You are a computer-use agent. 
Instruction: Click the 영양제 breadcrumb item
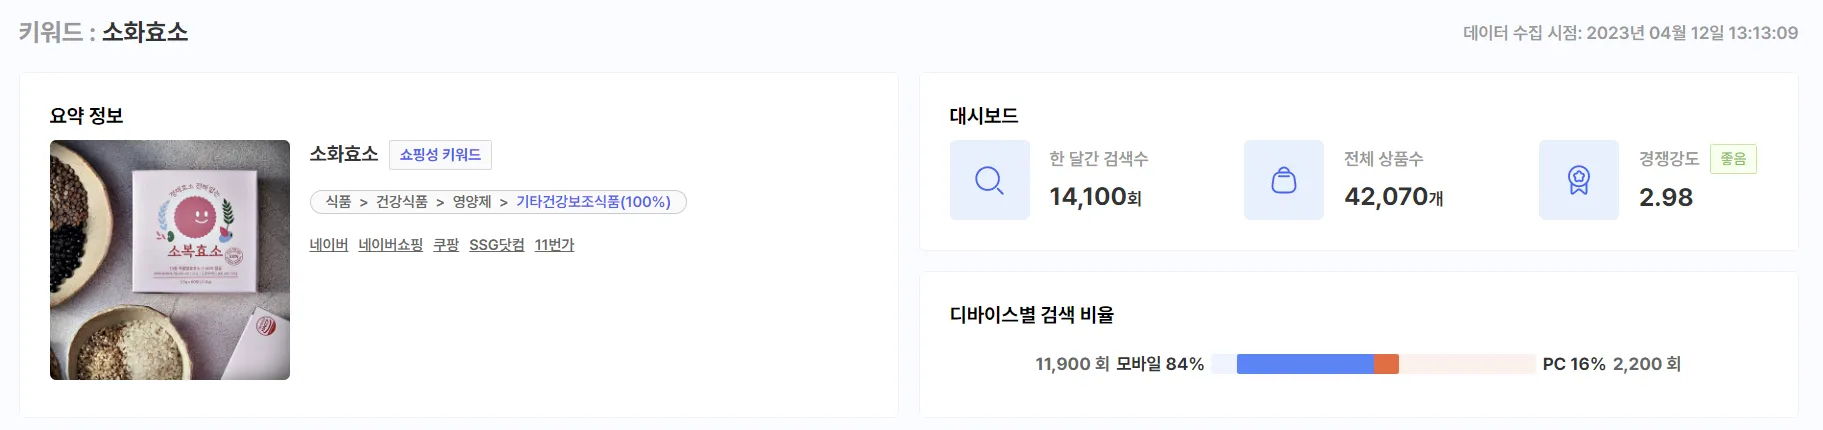pos(472,202)
